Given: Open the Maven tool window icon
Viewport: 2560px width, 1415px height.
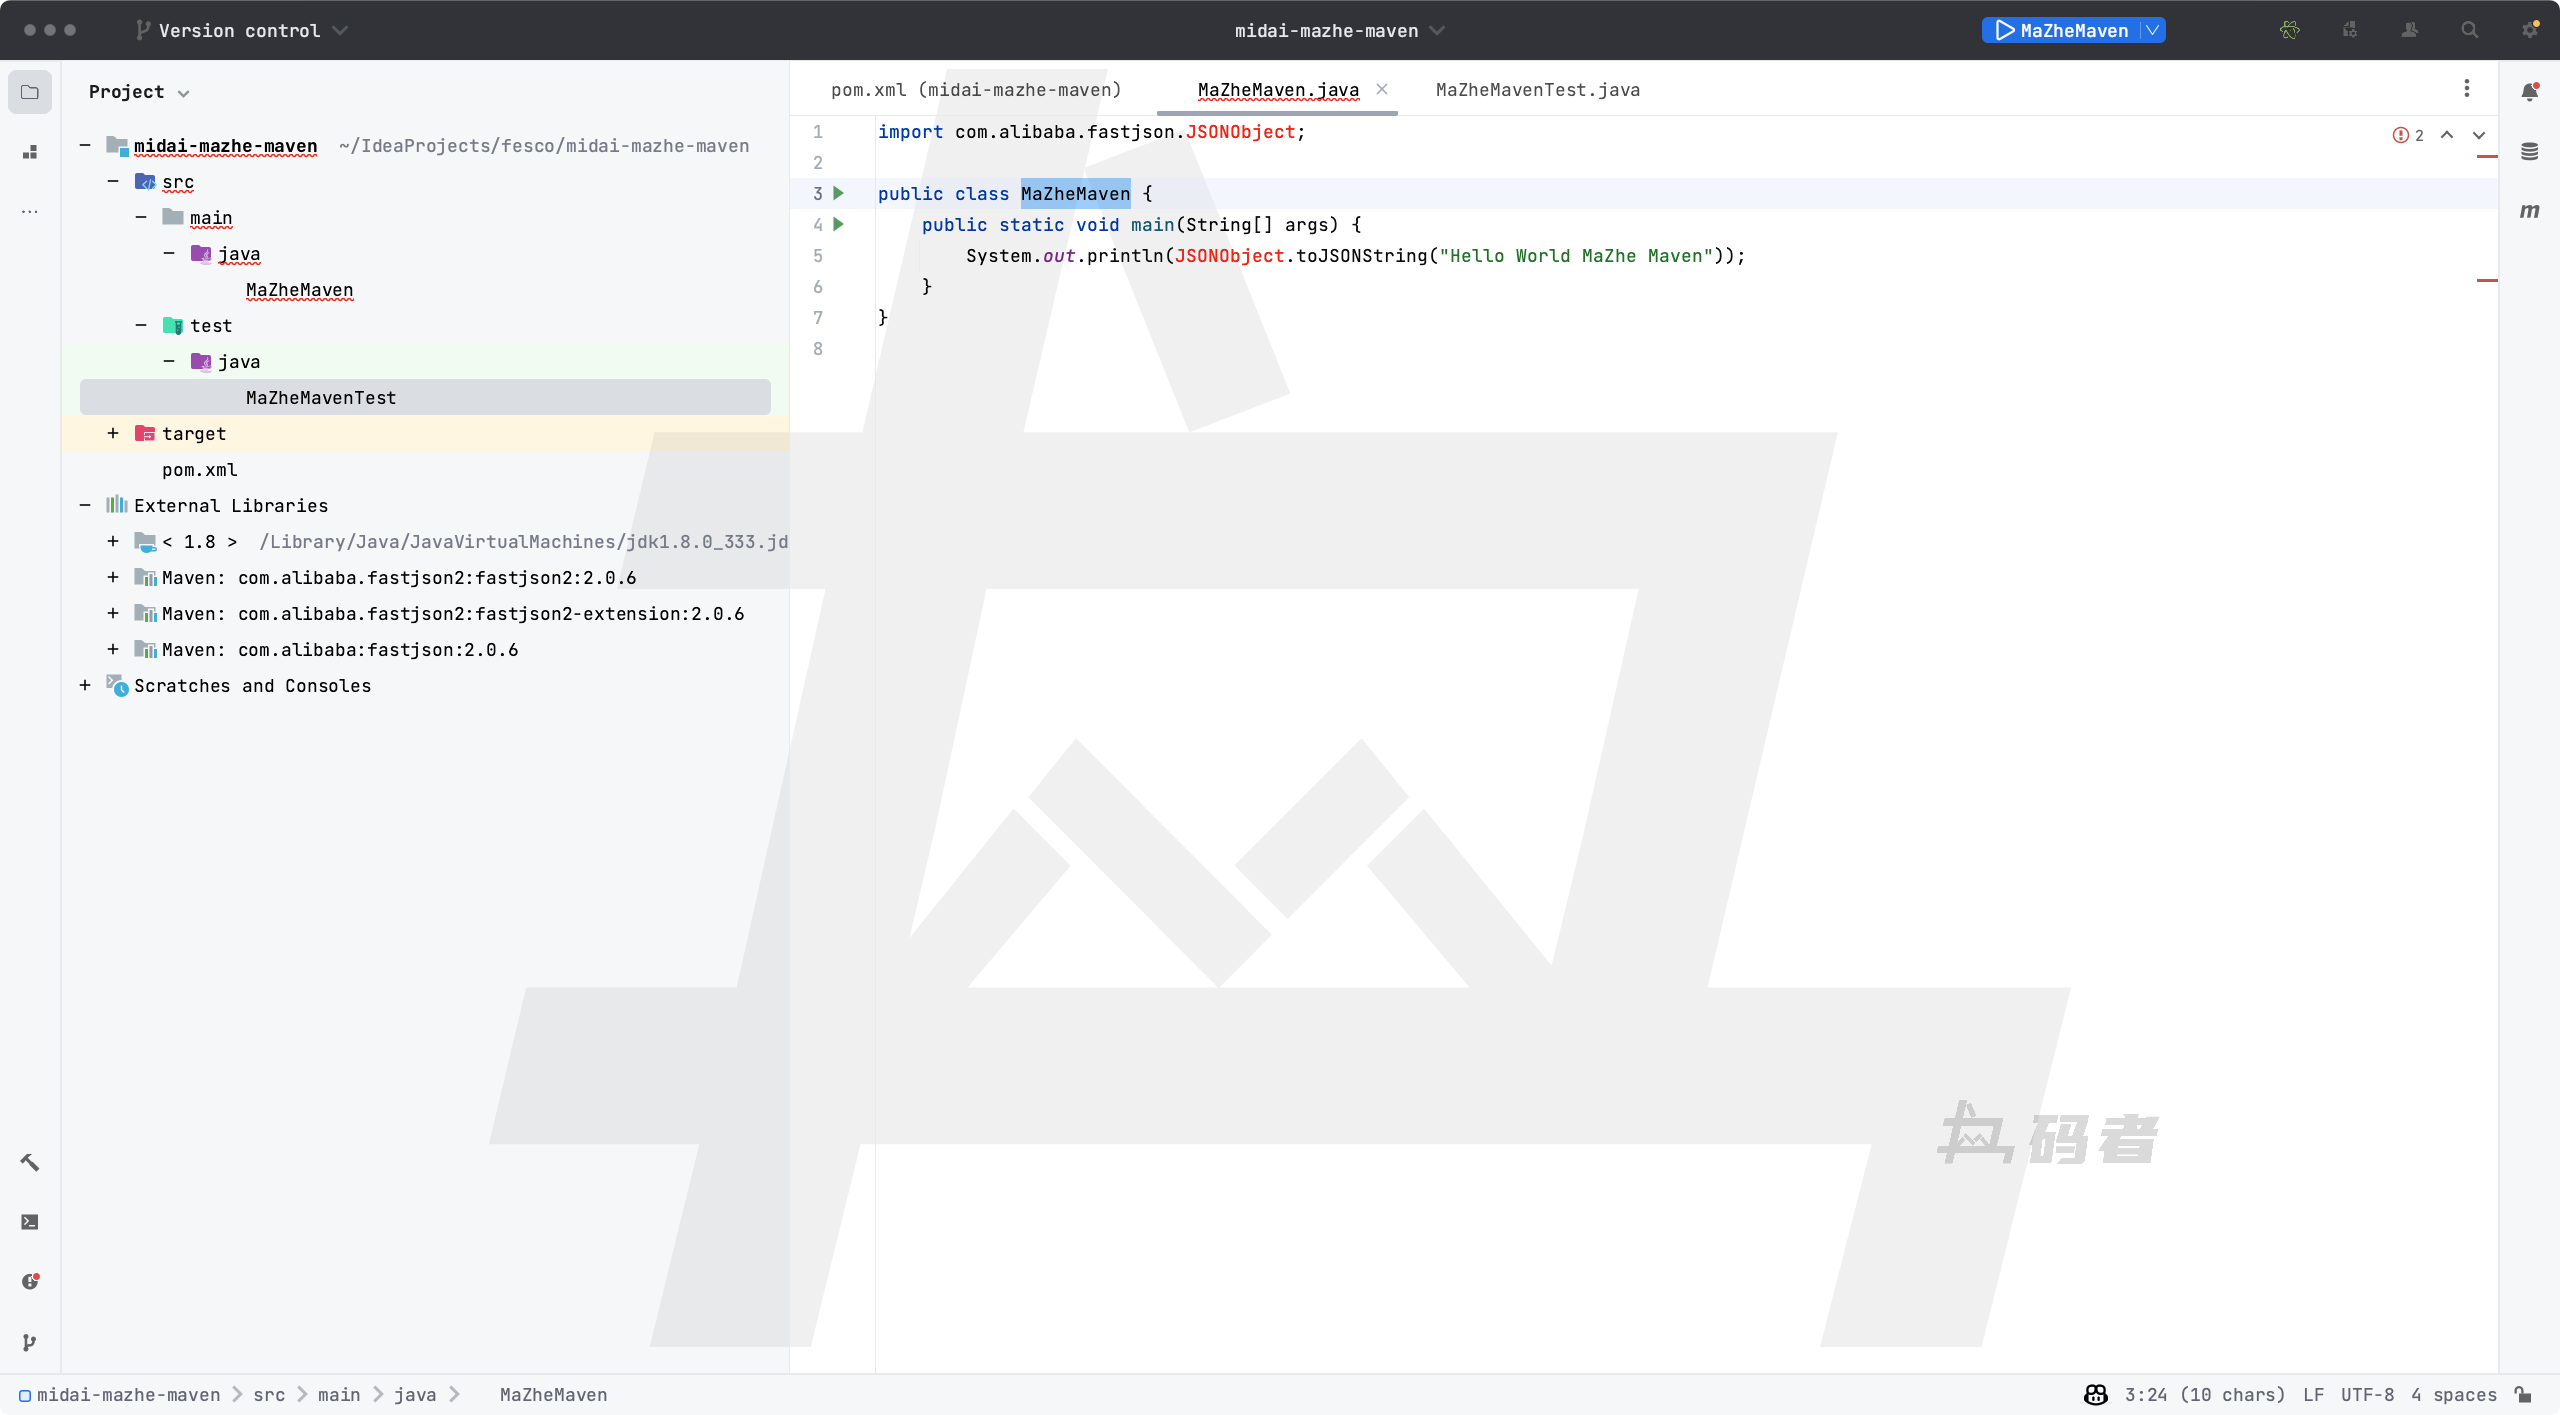Looking at the screenshot, I should coord(2529,211).
